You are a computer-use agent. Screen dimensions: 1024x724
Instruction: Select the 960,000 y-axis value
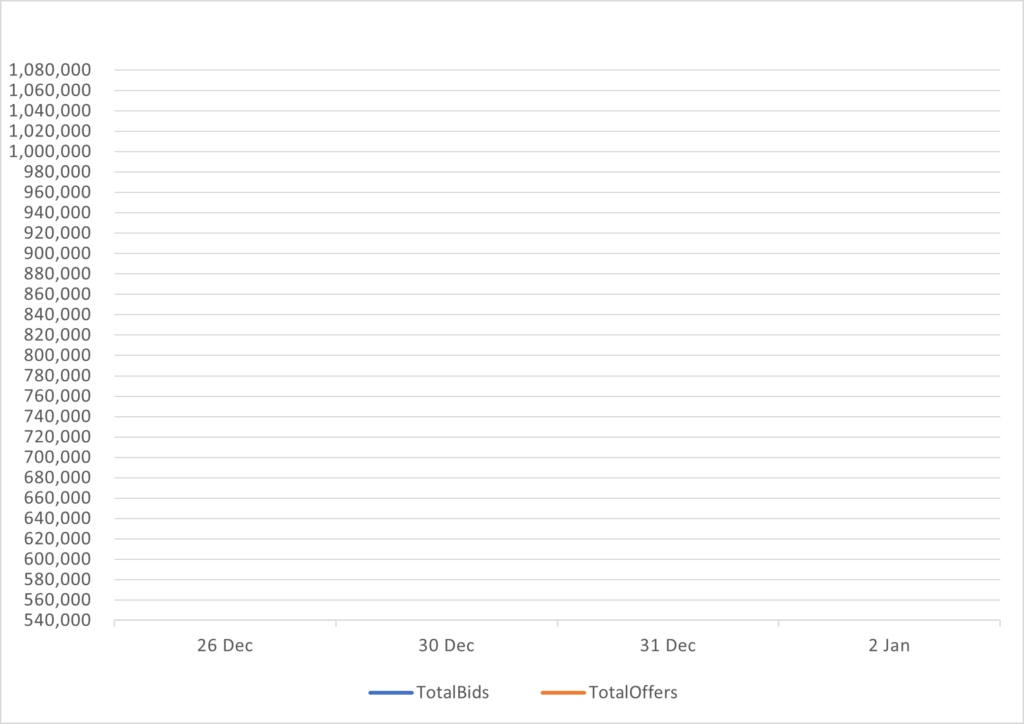56,192
